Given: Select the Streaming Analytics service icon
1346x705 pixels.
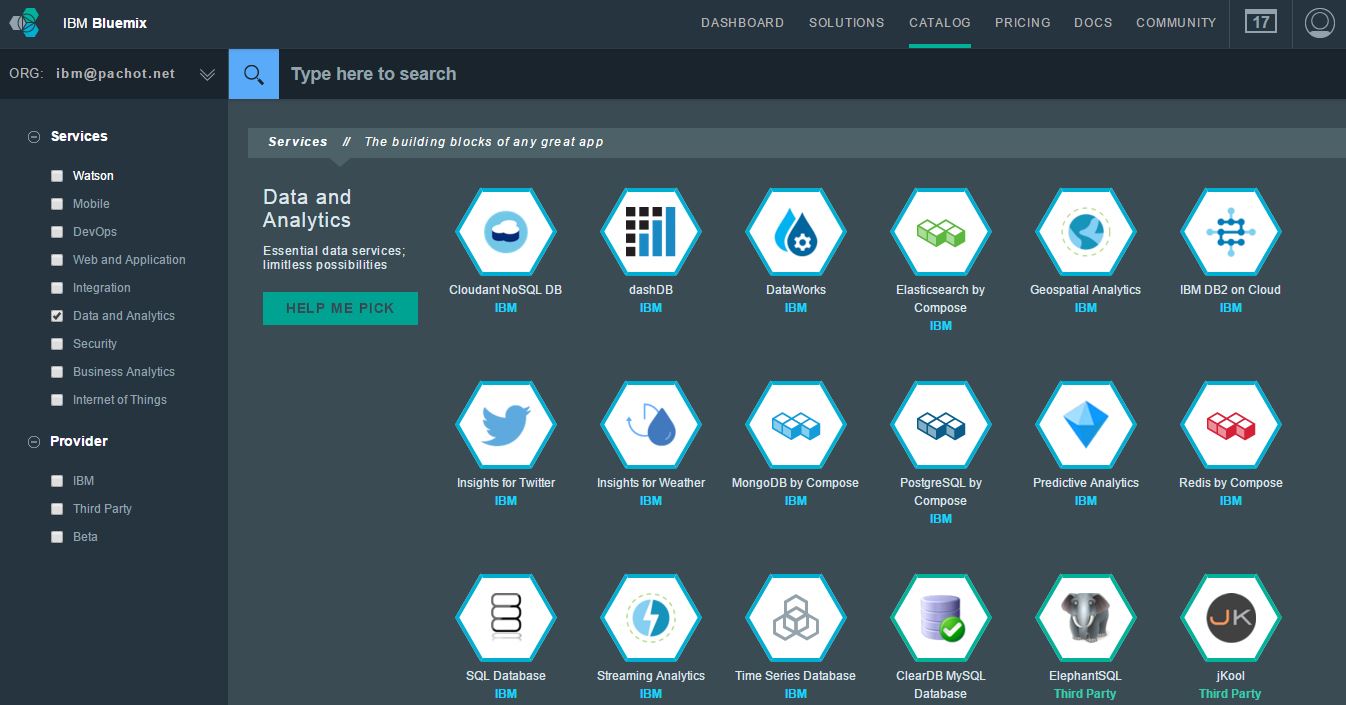Looking at the screenshot, I should (651, 617).
